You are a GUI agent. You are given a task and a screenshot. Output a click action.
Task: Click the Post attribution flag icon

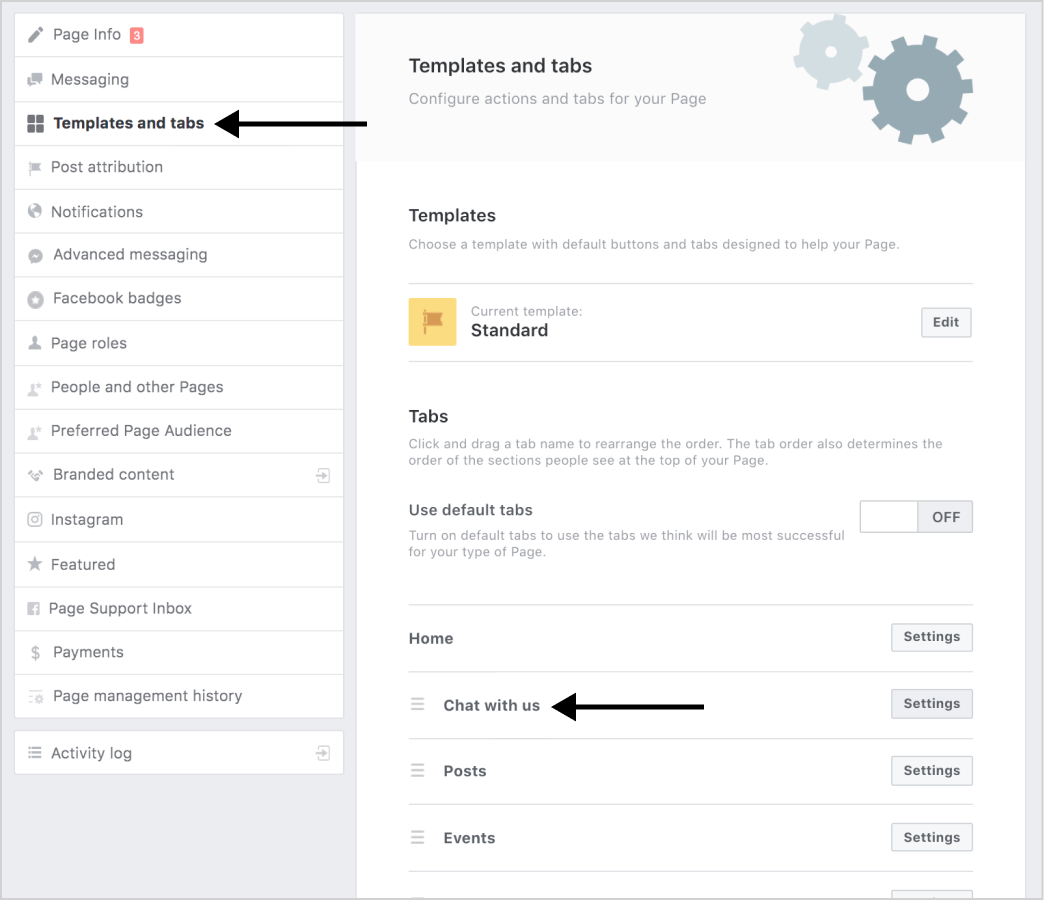pyautogui.click(x=35, y=168)
